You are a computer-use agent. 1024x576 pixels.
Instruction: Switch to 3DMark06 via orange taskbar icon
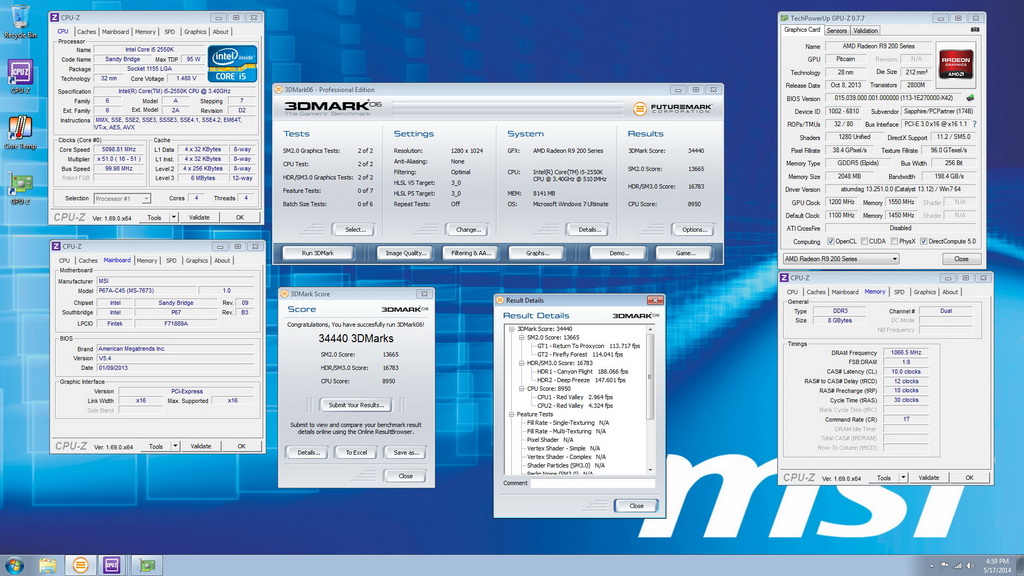[x=80, y=565]
